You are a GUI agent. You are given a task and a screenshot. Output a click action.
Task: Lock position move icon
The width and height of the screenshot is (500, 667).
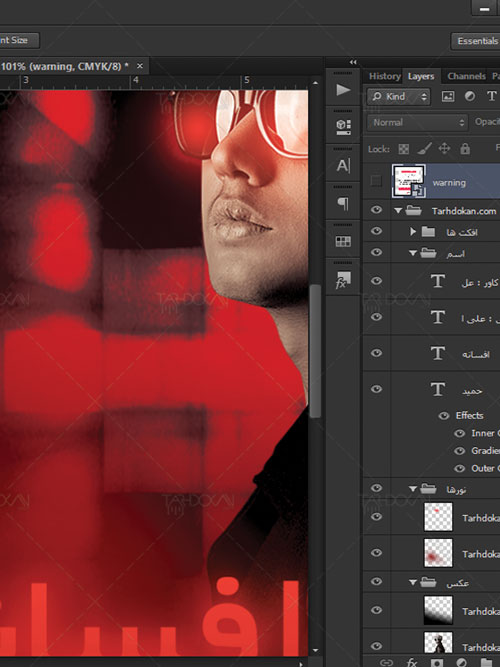coord(444,148)
